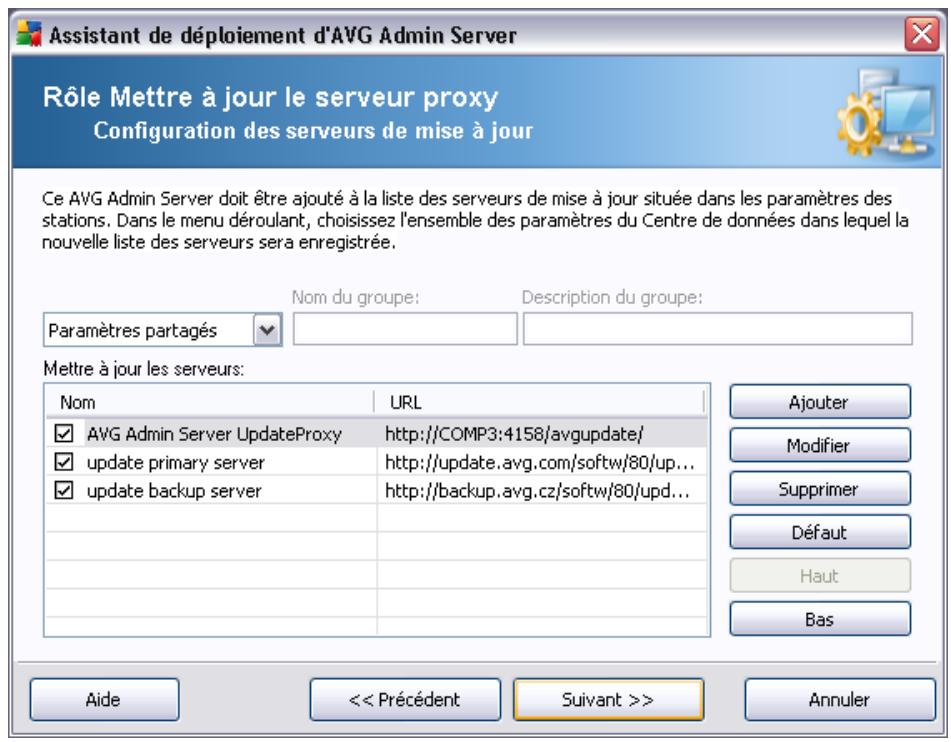Click the Bas button

[x=820, y=619]
